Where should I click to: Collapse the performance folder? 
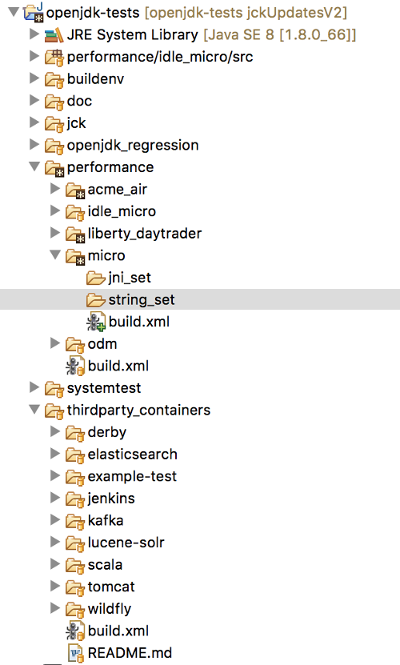pos(34,167)
